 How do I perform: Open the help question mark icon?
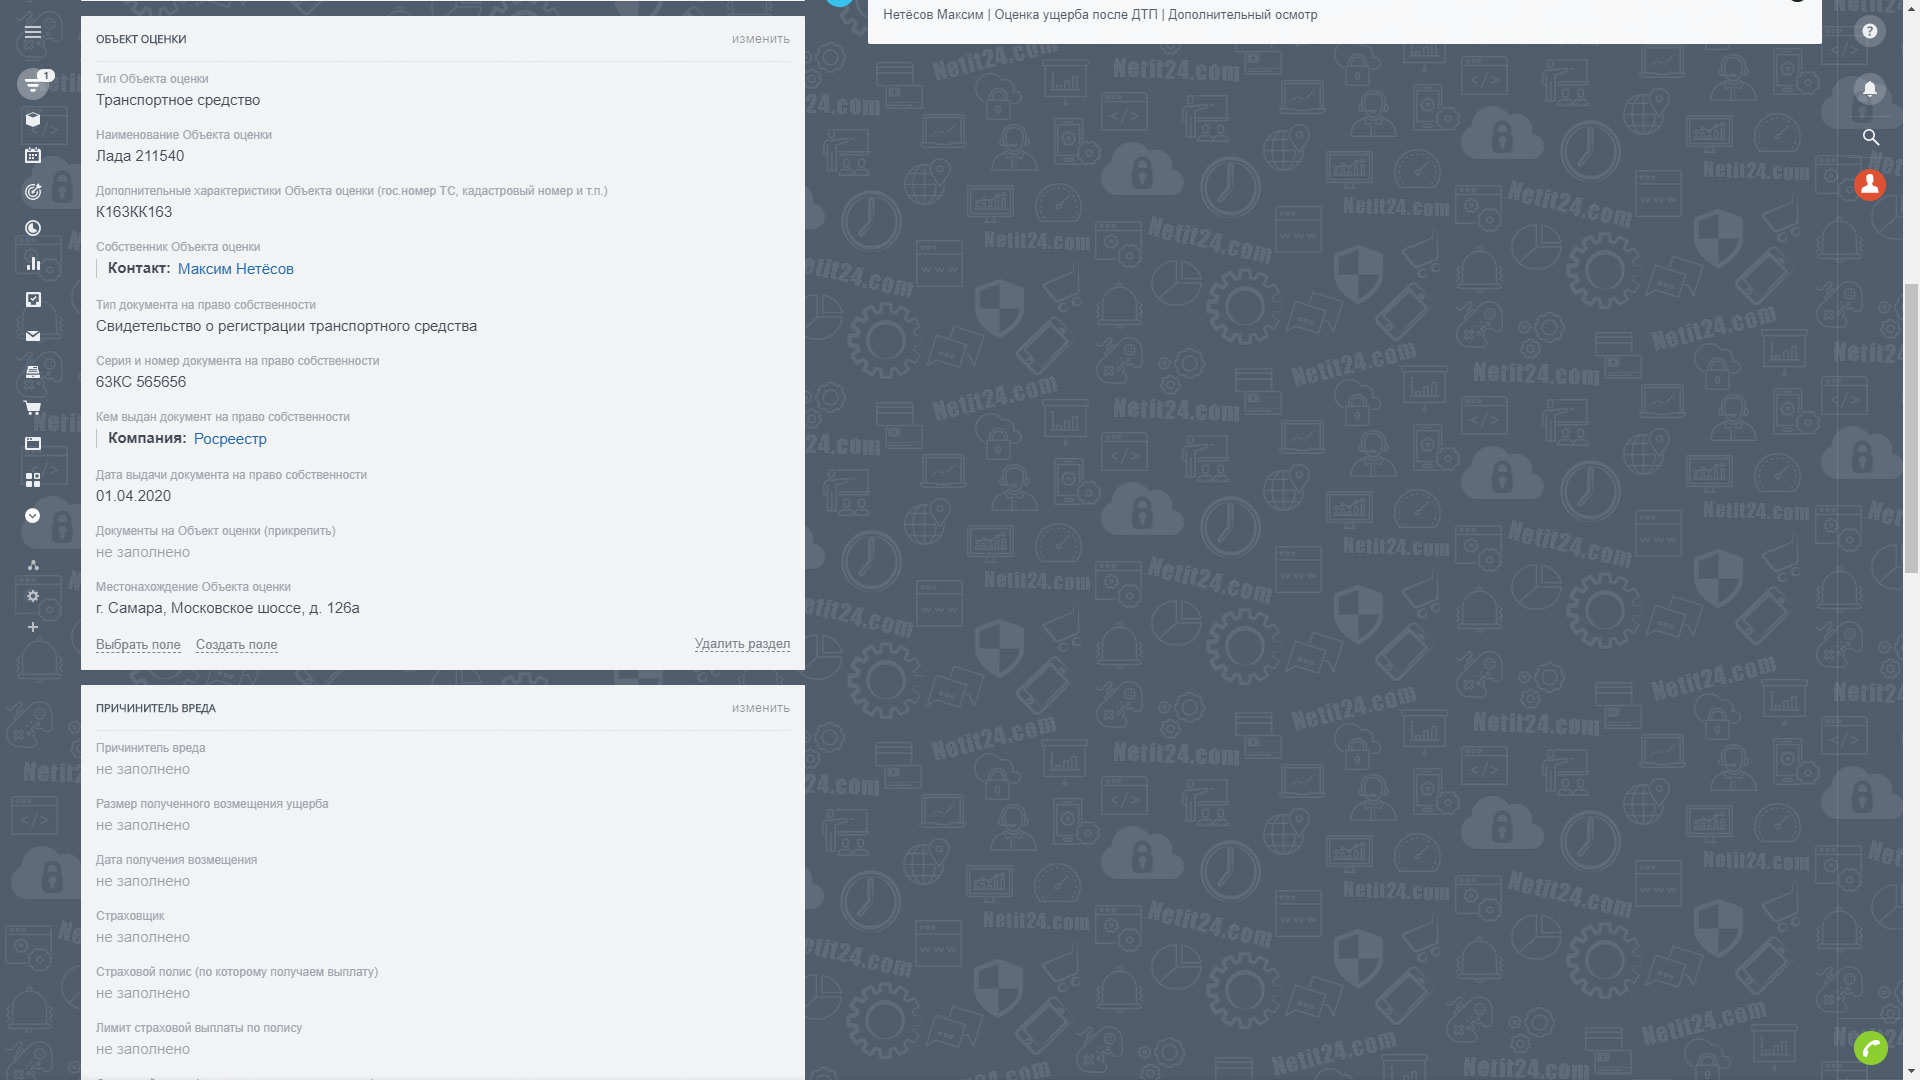1870,31
